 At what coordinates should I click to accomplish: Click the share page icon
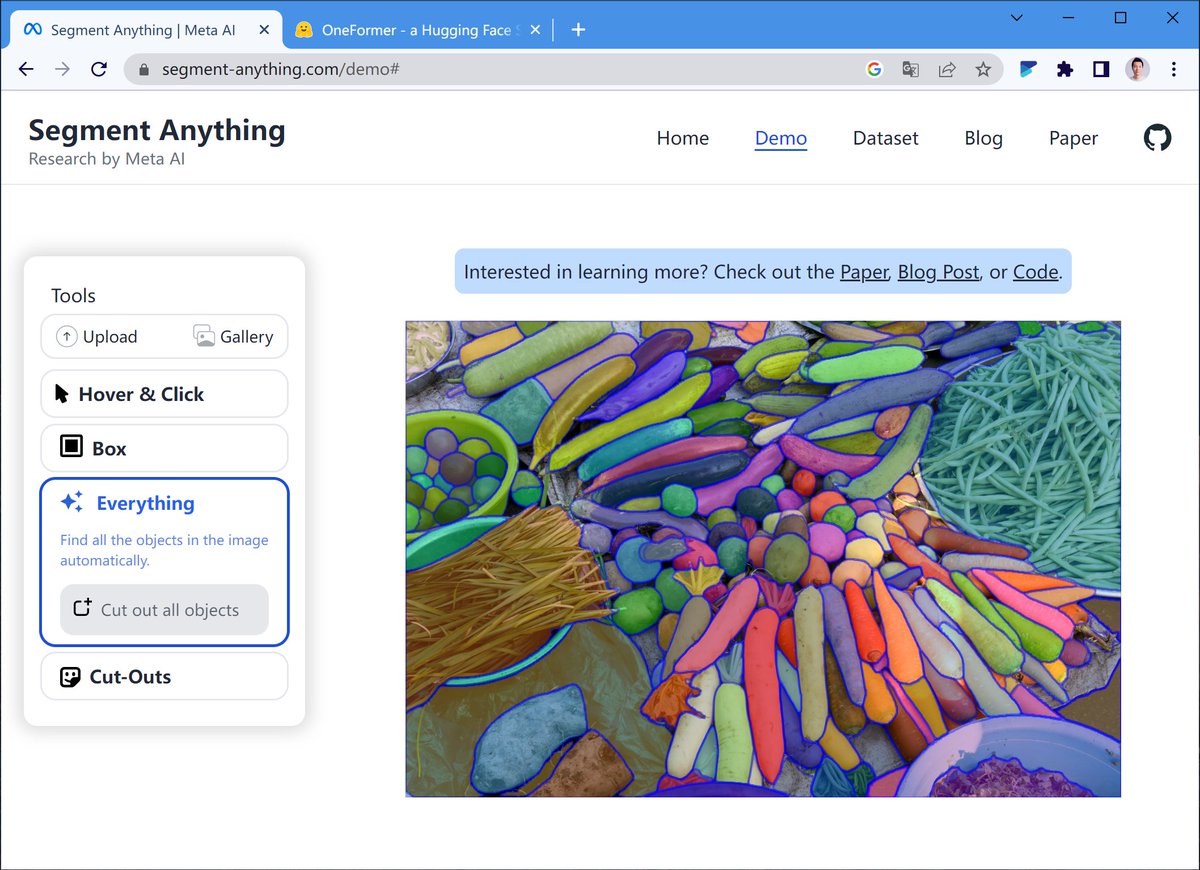946,69
